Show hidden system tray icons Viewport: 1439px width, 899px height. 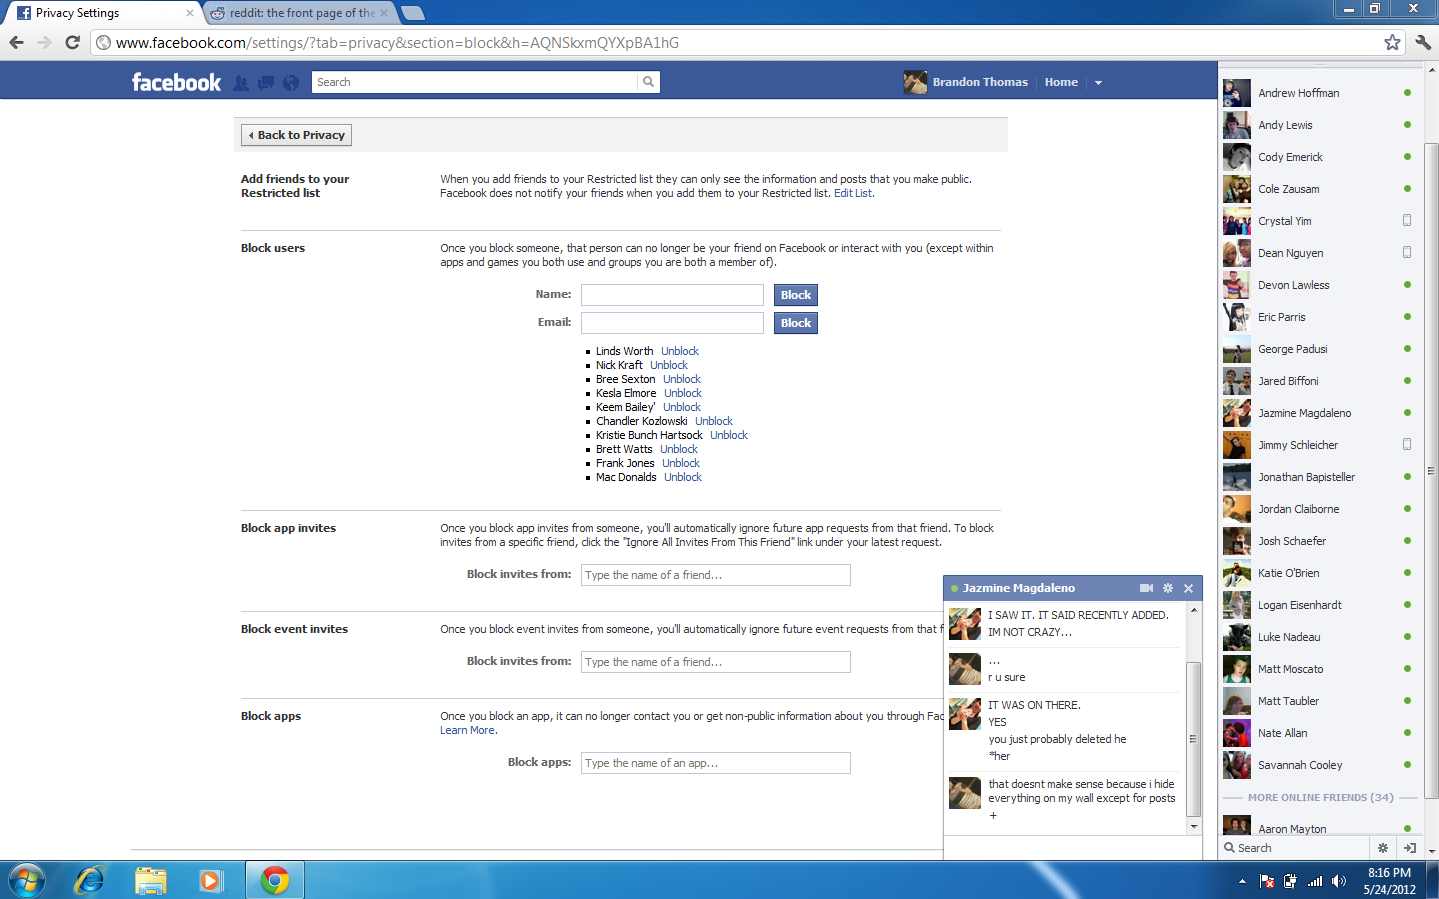[x=1242, y=881]
